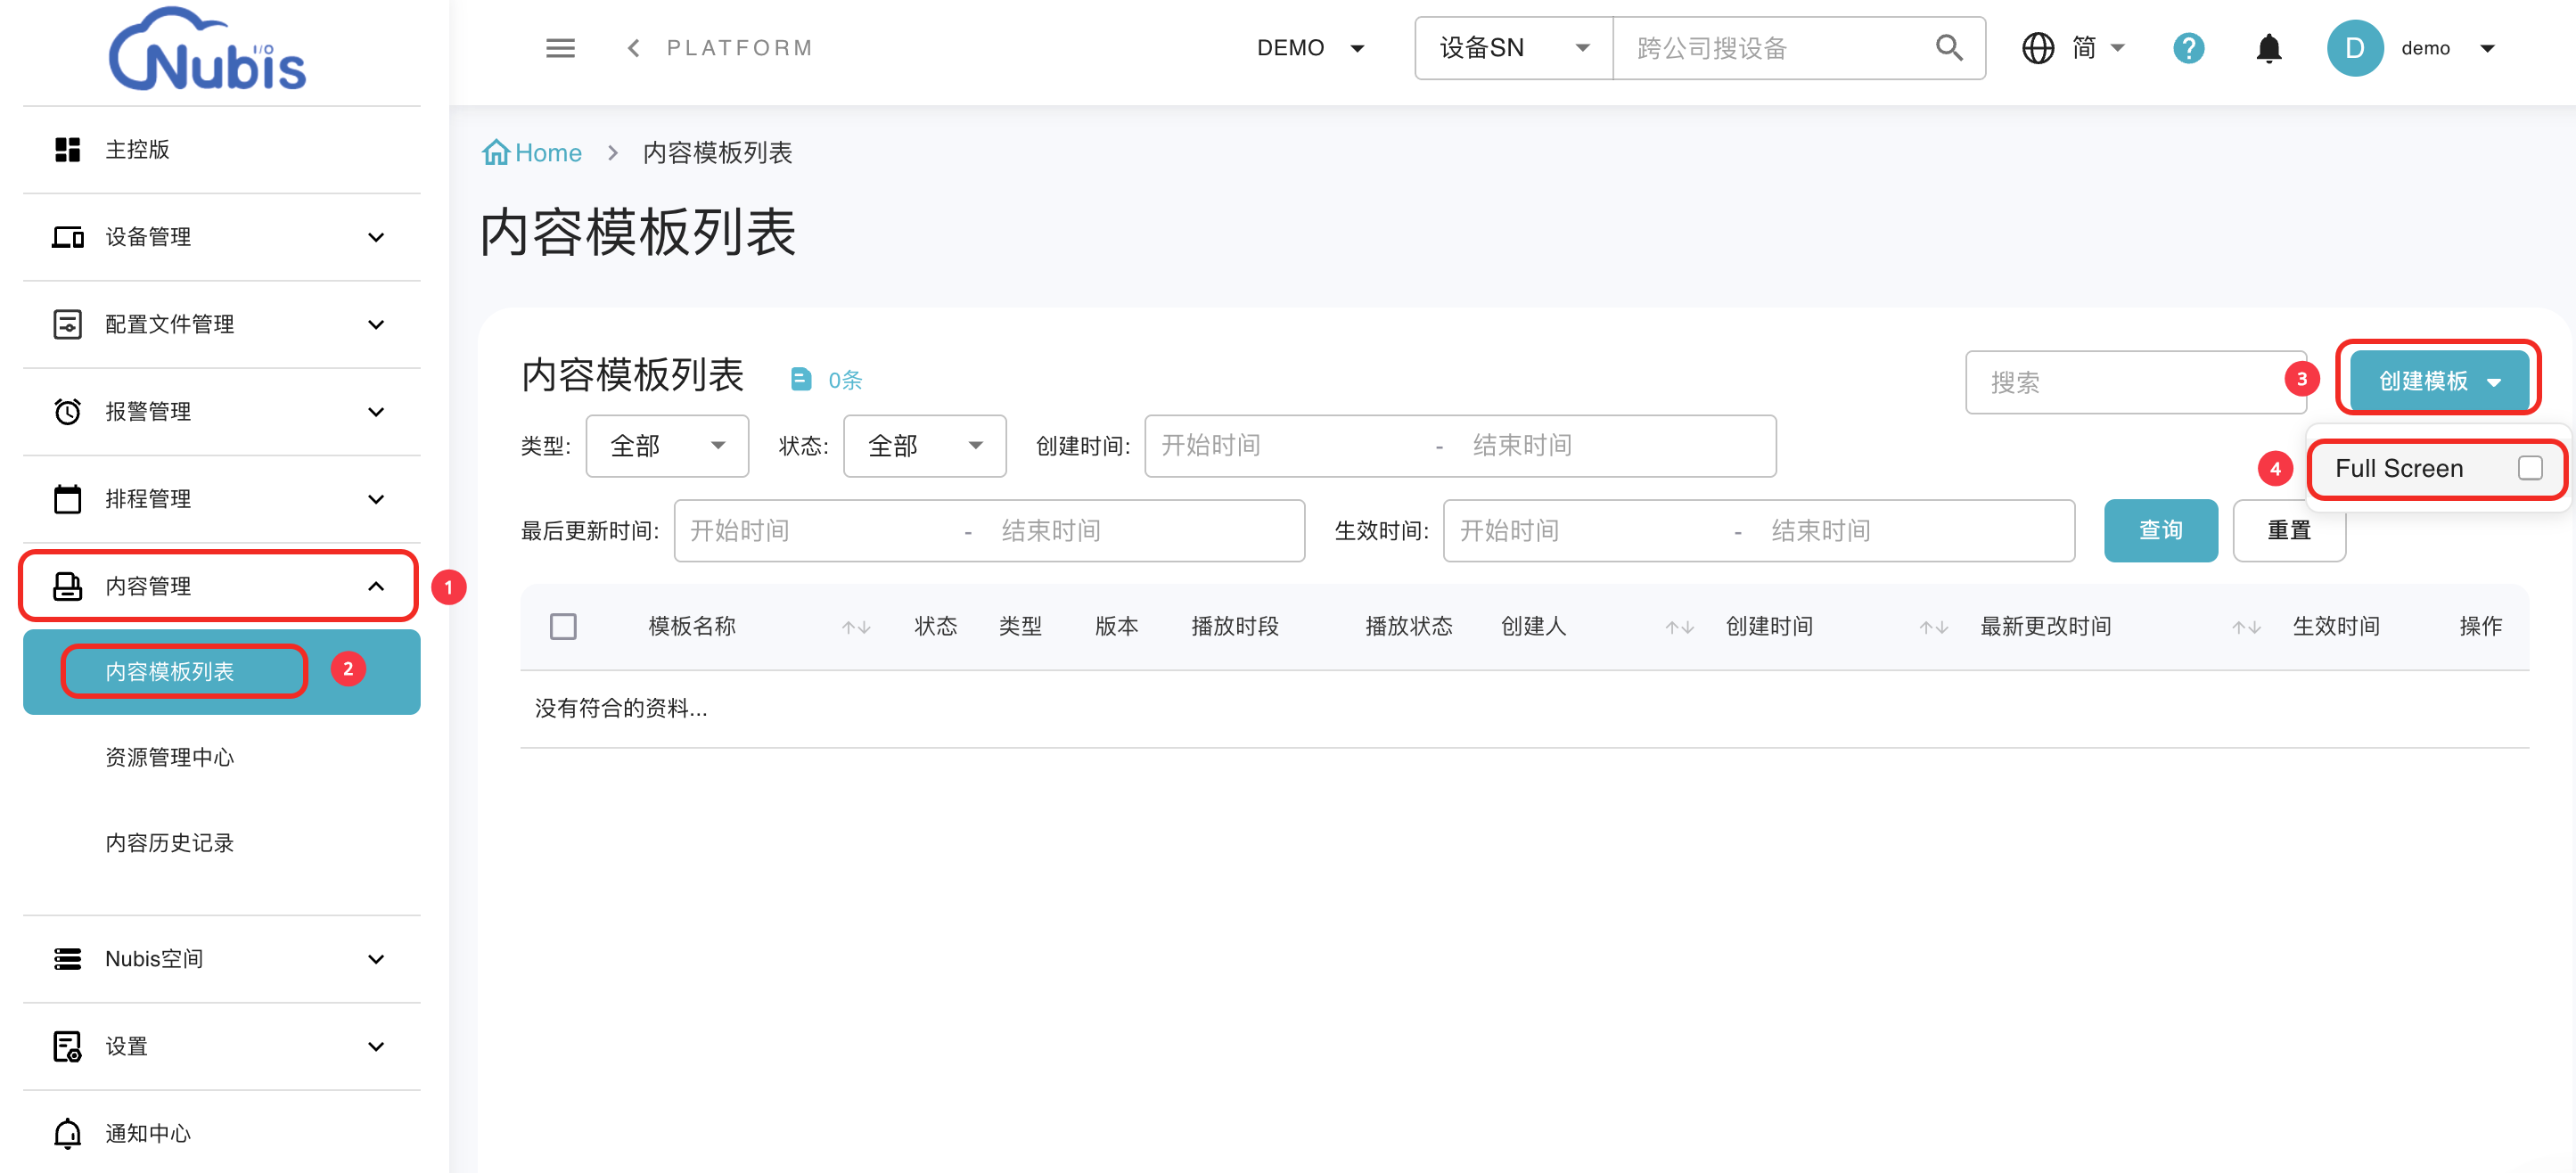The image size is (2576, 1173).
Task: Click the demo user avatar
Action: (x=2354, y=48)
